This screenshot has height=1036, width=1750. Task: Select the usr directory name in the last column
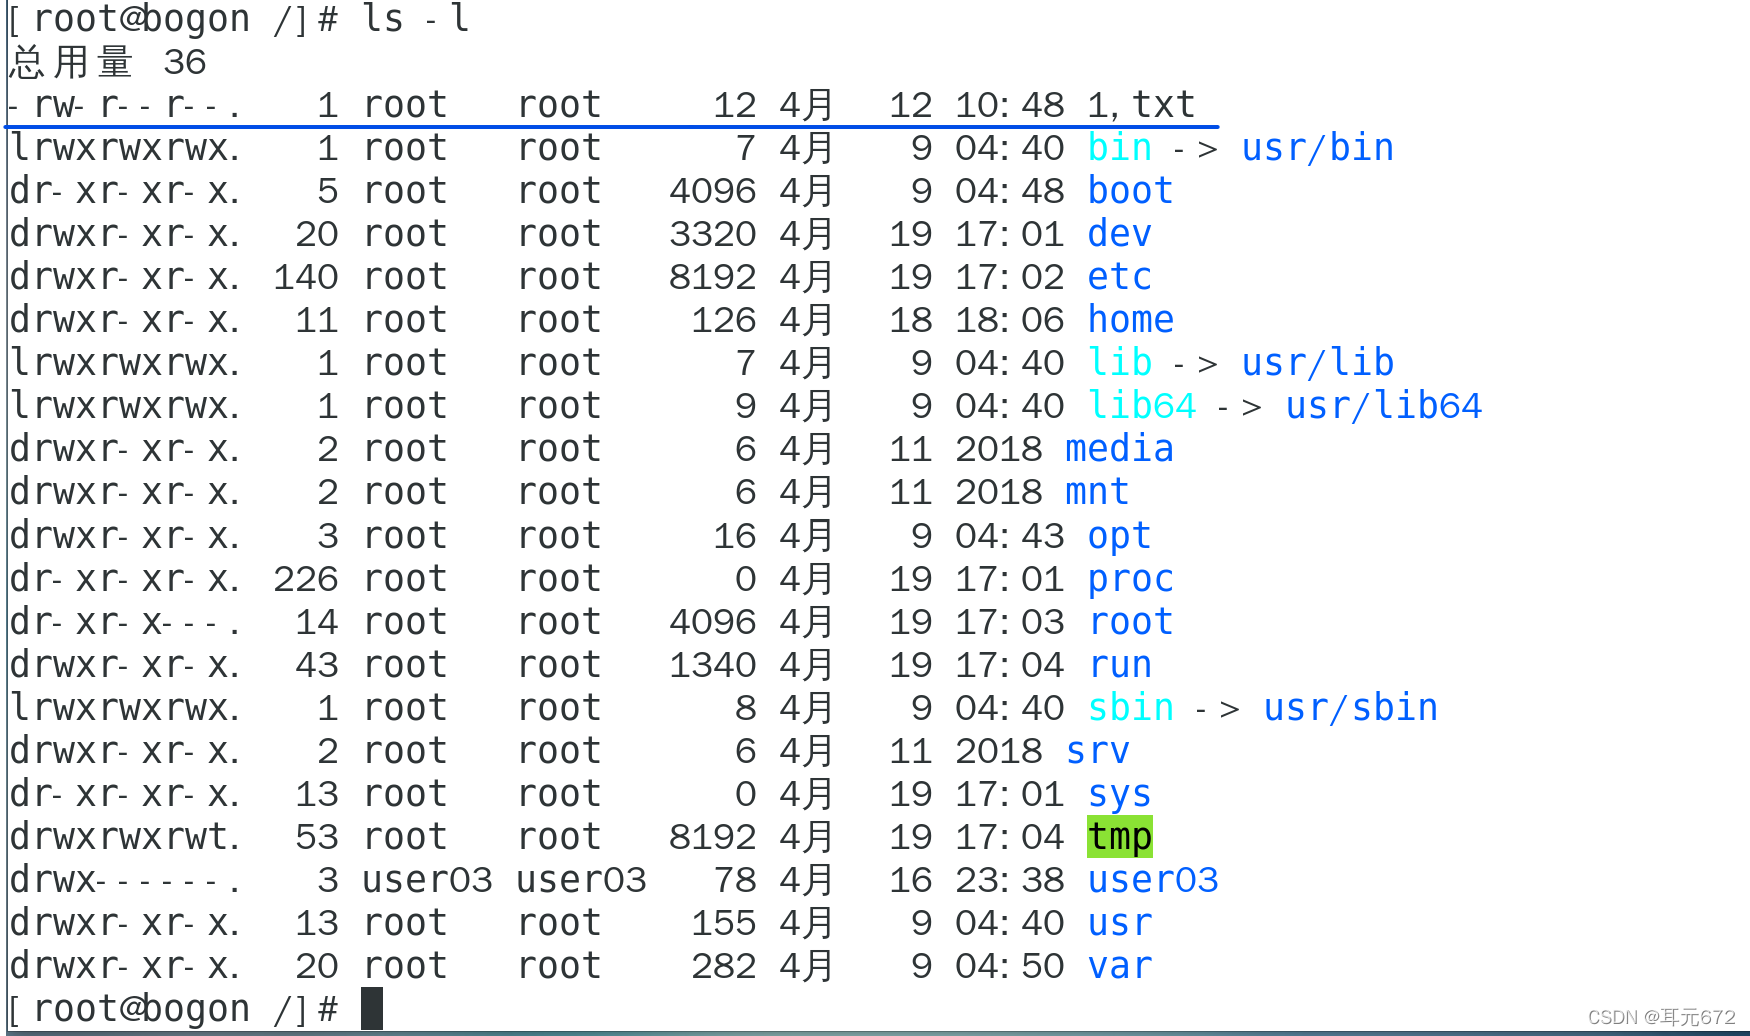pos(1119,923)
